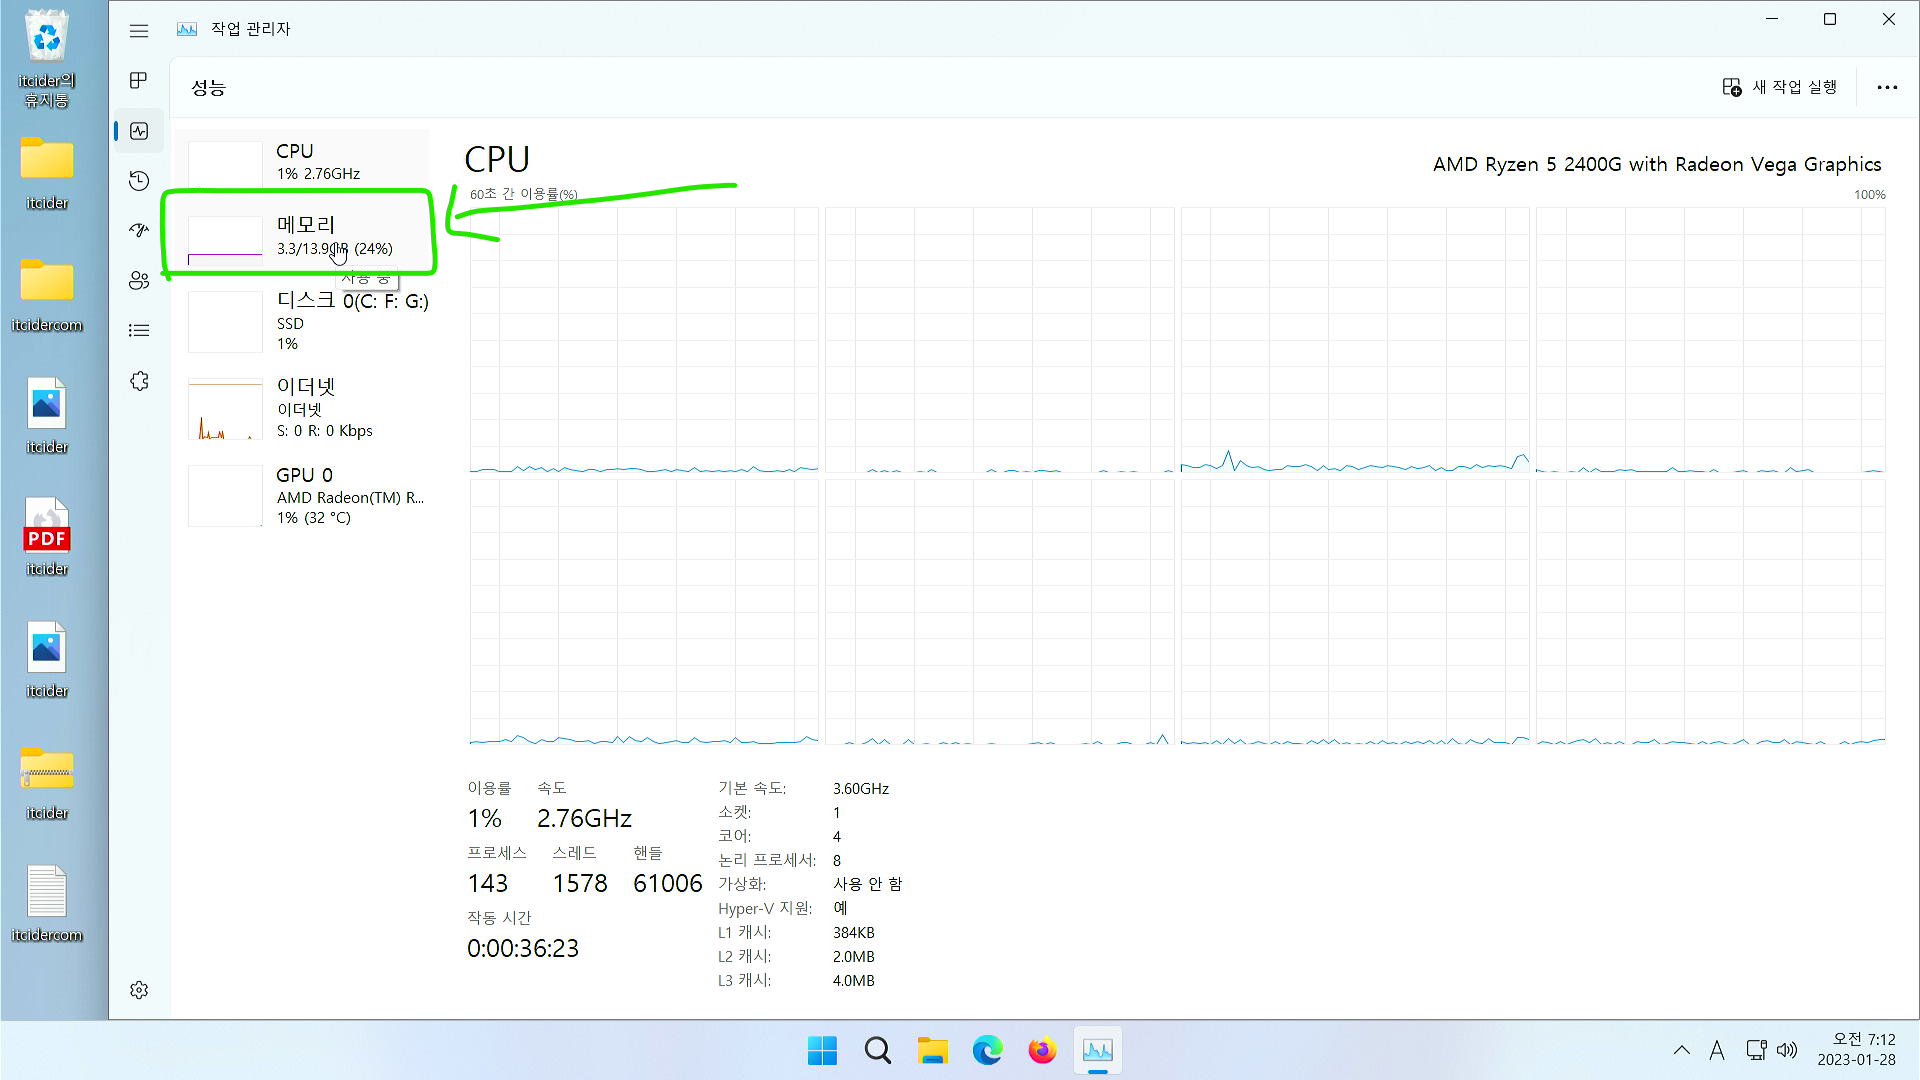Viewport: 1920px width, 1080px height.
Task: Open the App history icon in sidebar
Action: pyautogui.click(x=139, y=181)
